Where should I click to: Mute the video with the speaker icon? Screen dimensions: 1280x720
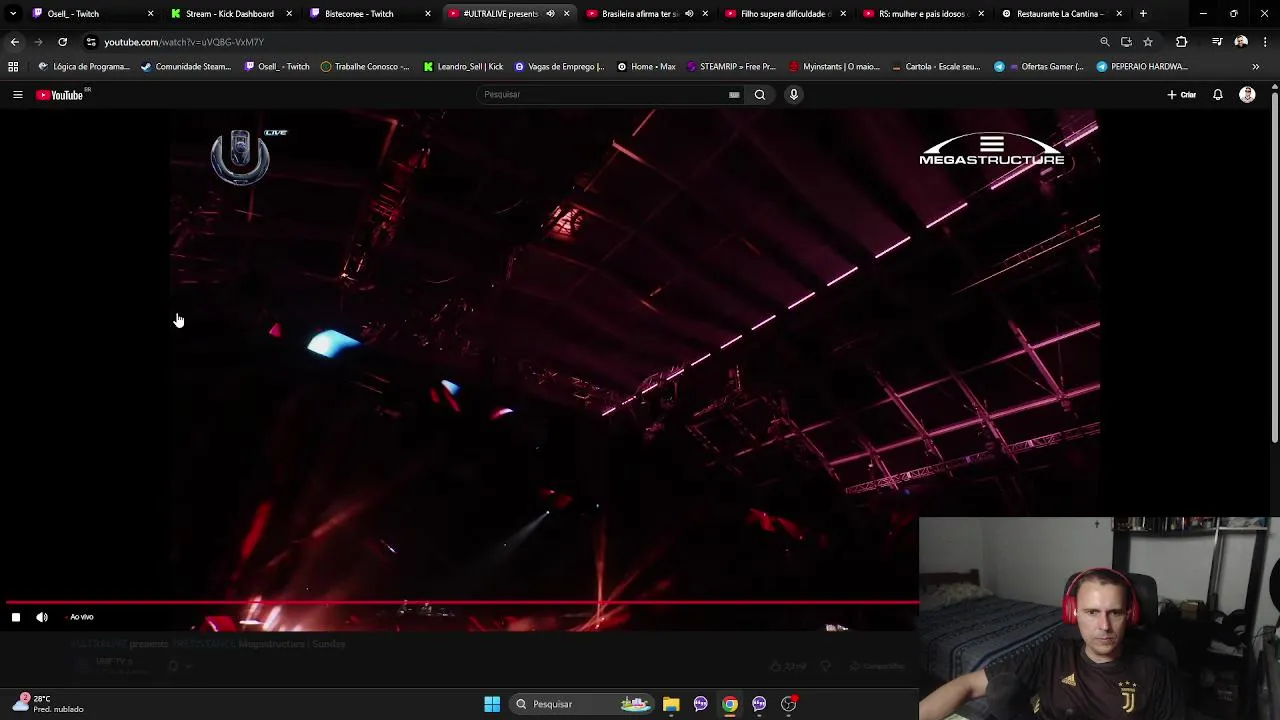(42, 617)
